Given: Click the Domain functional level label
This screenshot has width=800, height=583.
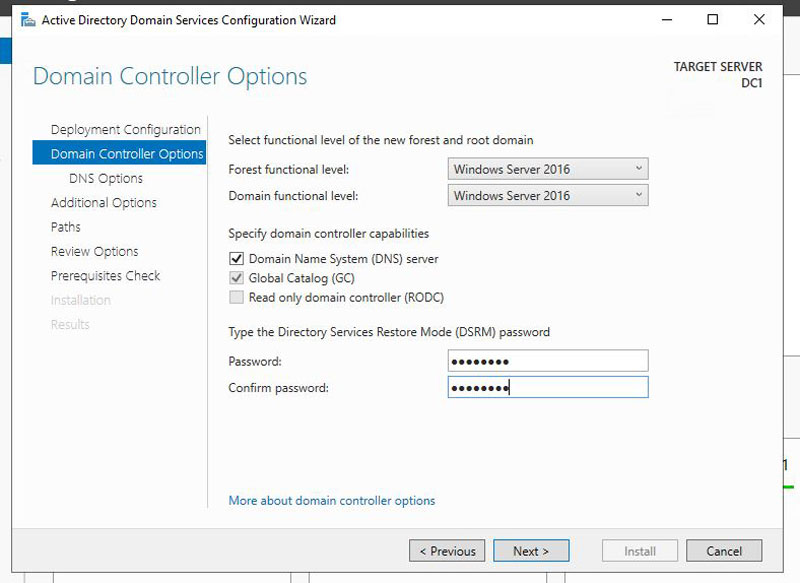Looking at the screenshot, I should pyautogui.click(x=293, y=196).
